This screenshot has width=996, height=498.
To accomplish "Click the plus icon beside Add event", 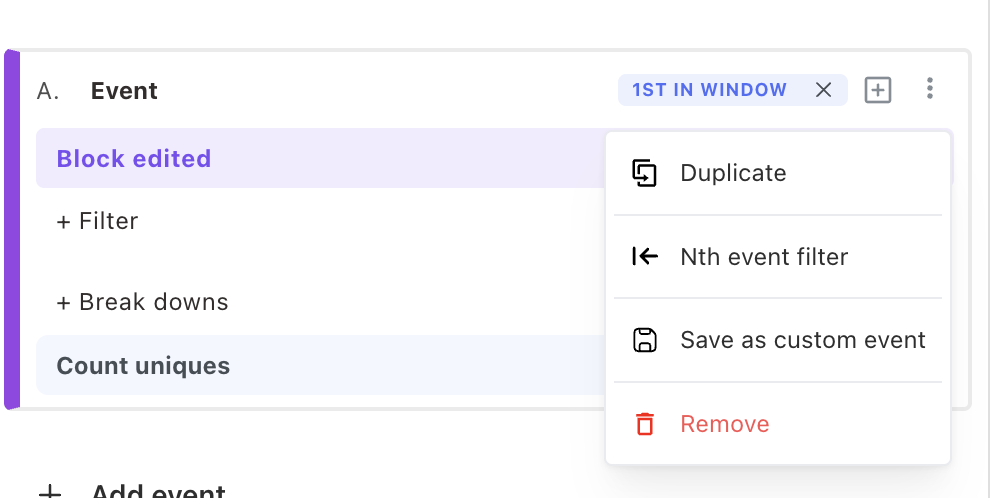I will click(49, 492).
